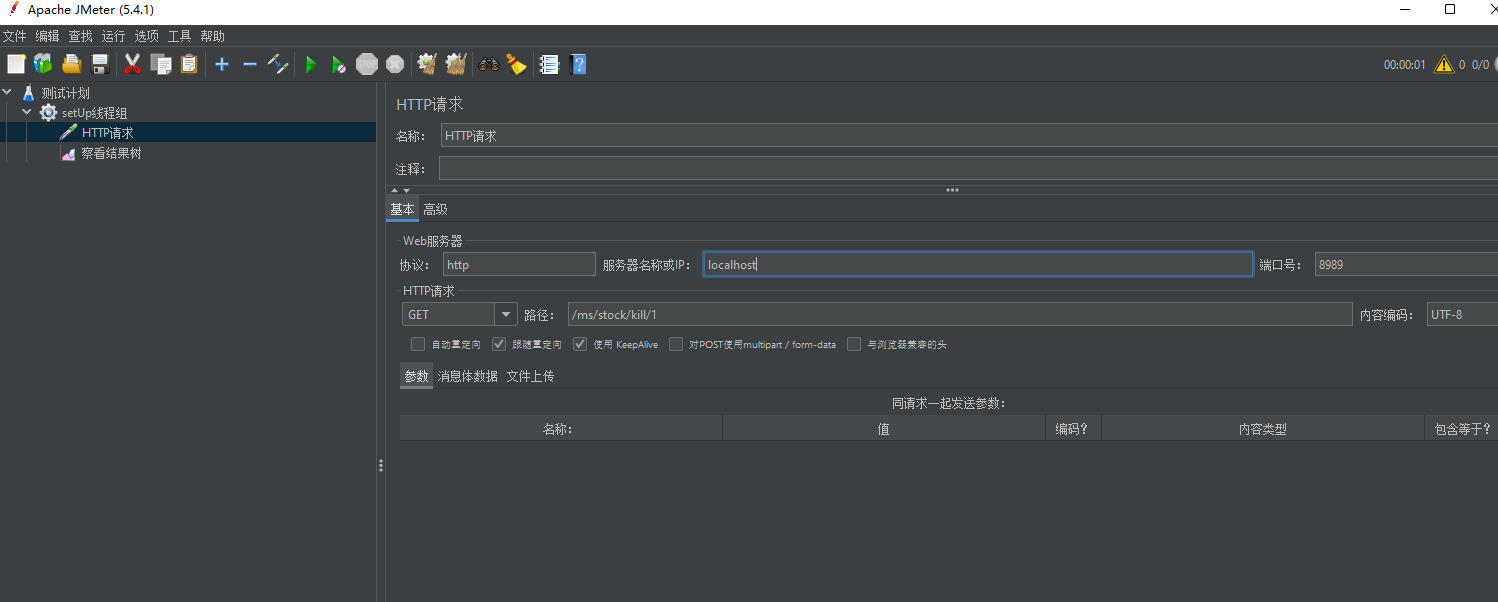
Task: Select the setUp线程组 gear icon
Action: 48,112
